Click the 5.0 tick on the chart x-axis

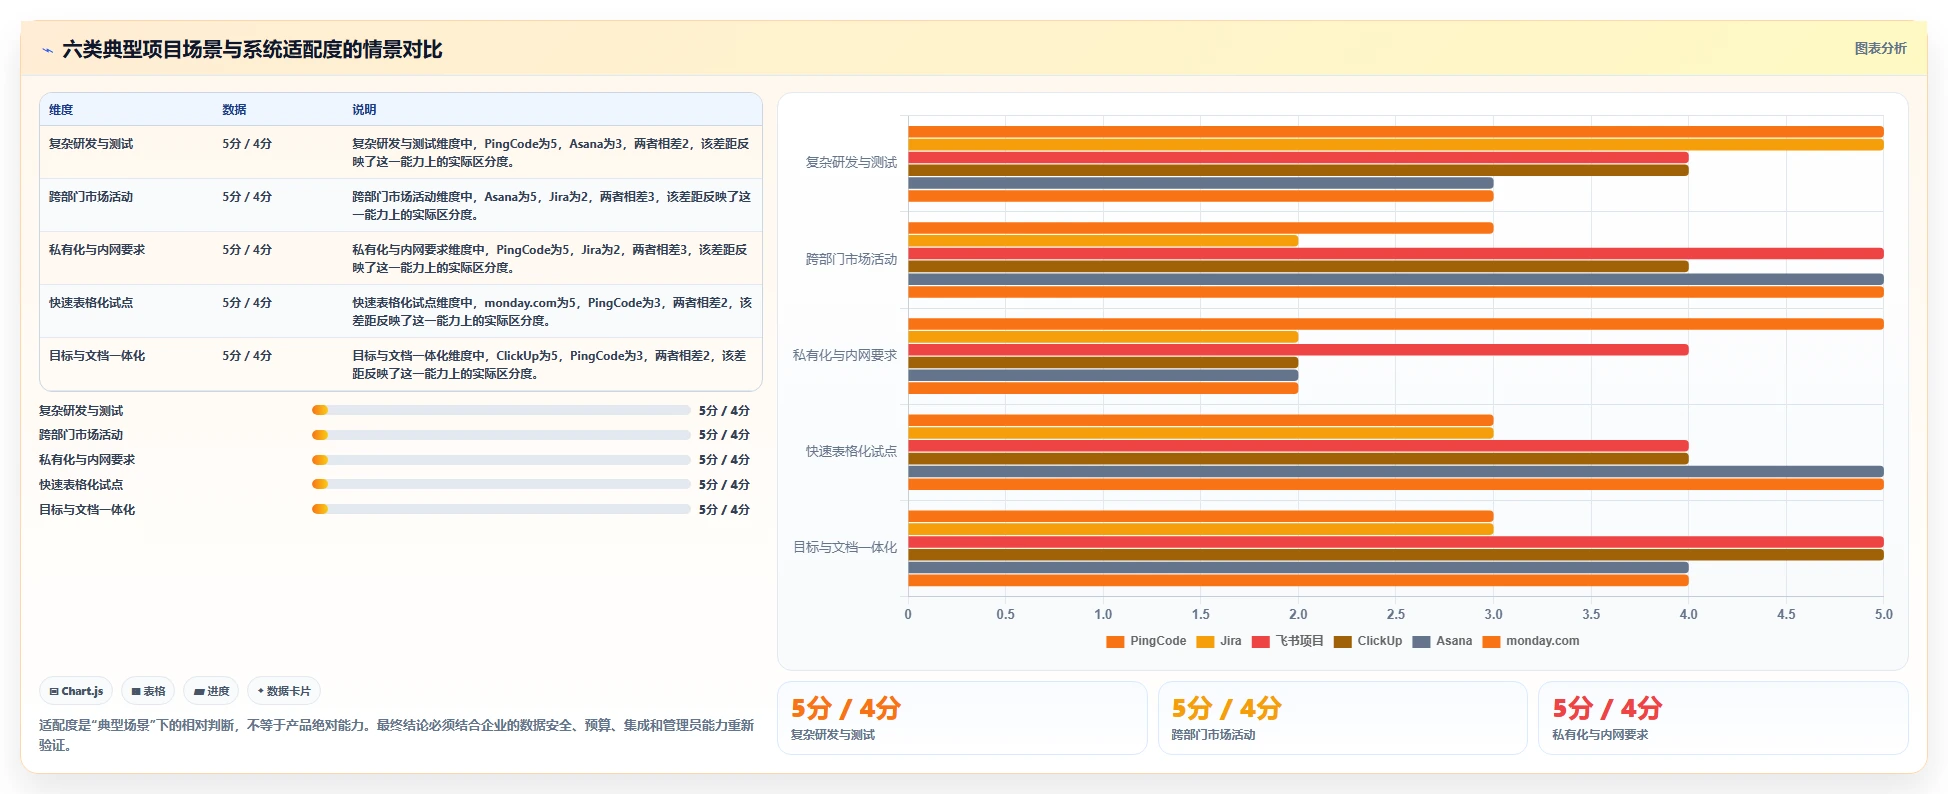[1883, 614]
